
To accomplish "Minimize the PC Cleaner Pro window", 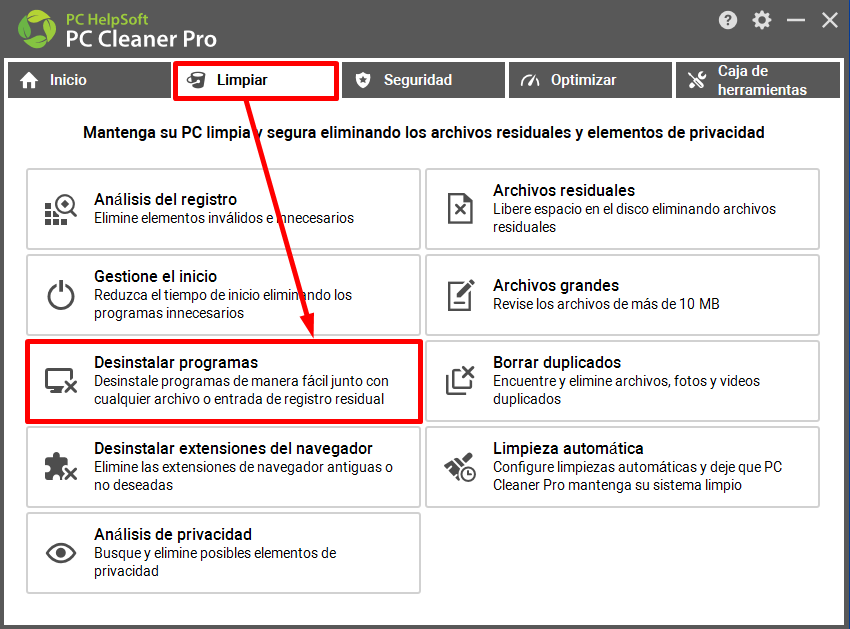I will 796,21.
